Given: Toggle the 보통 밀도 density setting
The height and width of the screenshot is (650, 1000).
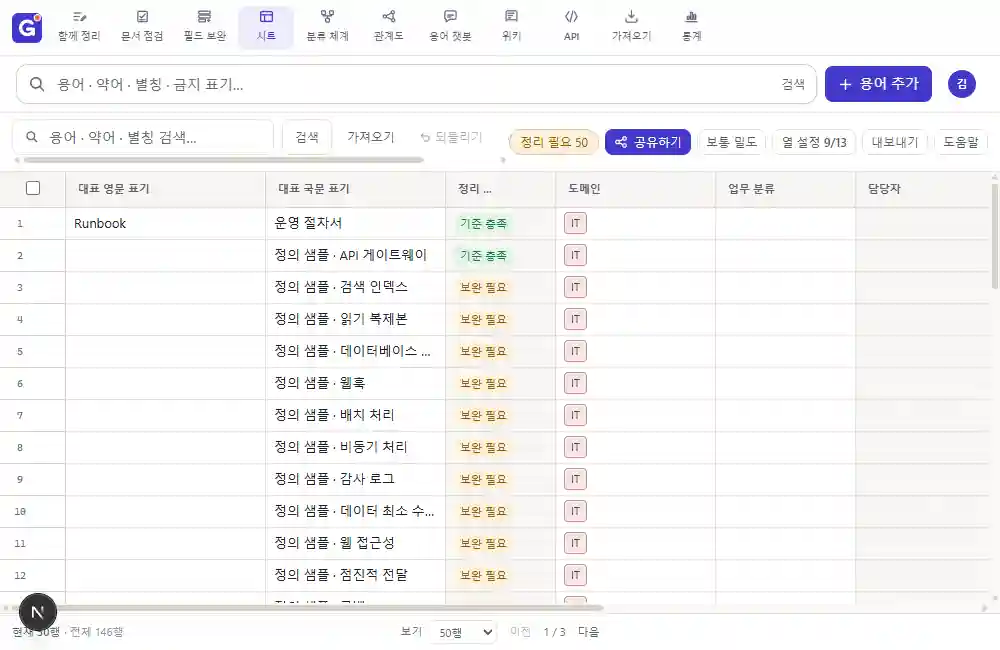Looking at the screenshot, I should pyautogui.click(x=732, y=142).
